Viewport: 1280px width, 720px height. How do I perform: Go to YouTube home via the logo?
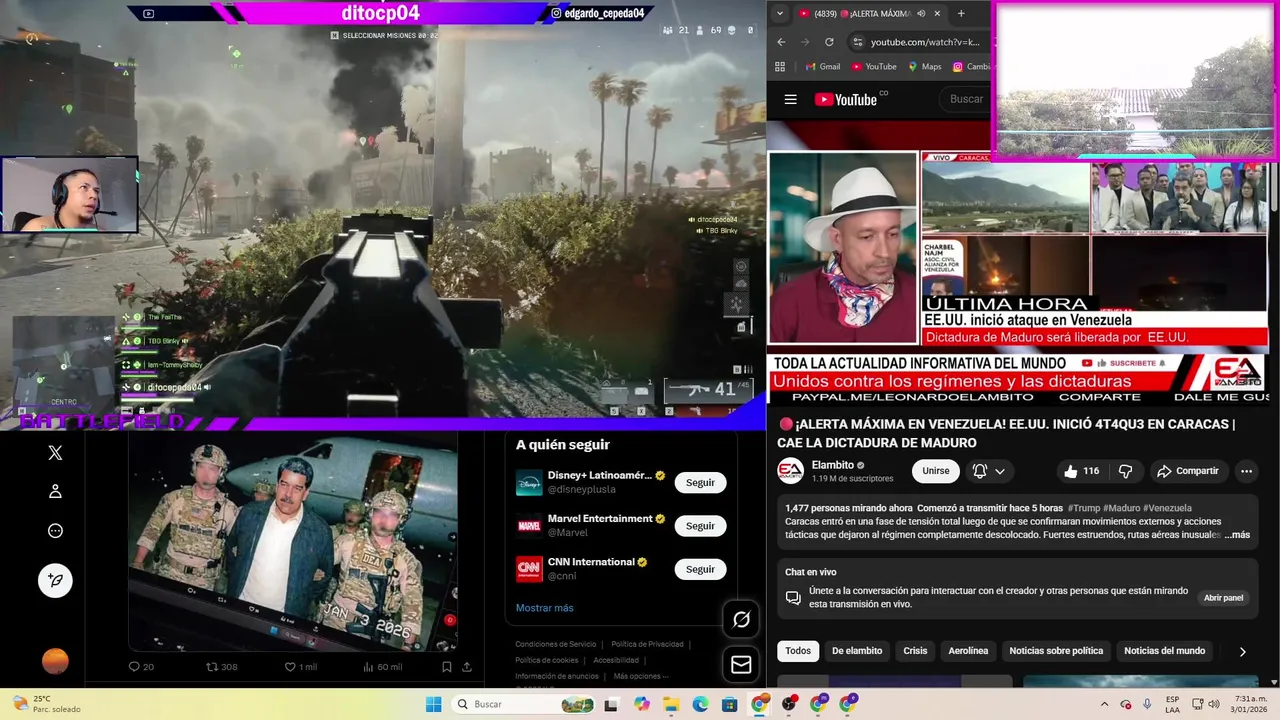(846, 99)
